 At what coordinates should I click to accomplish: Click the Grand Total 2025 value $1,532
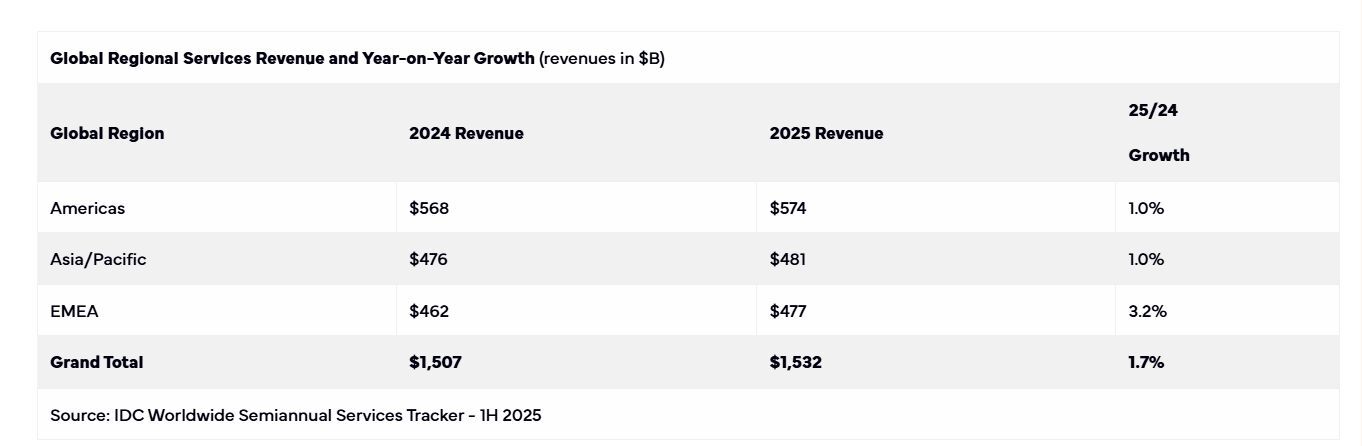(795, 362)
